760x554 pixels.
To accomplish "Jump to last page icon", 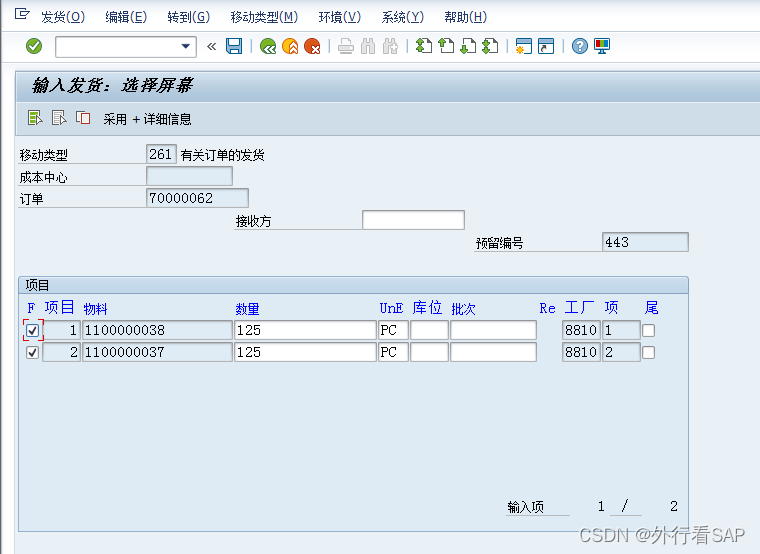I will click(491, 47).
